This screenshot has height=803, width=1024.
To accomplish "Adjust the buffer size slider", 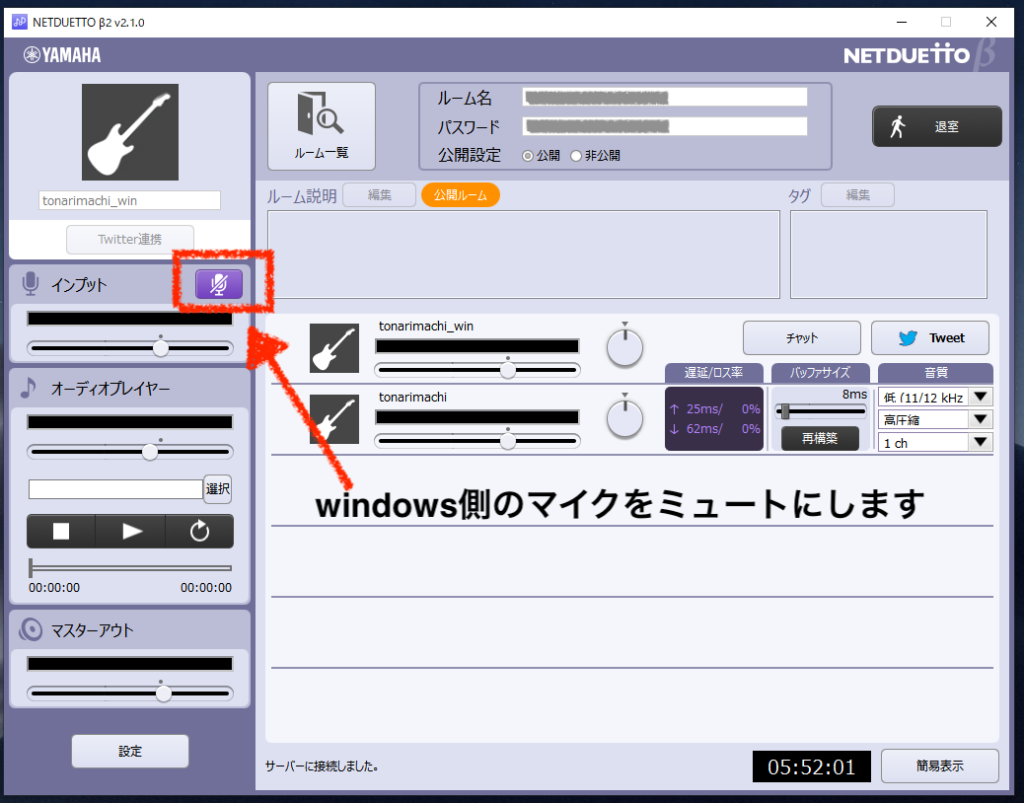I will [x=820, y=411].
